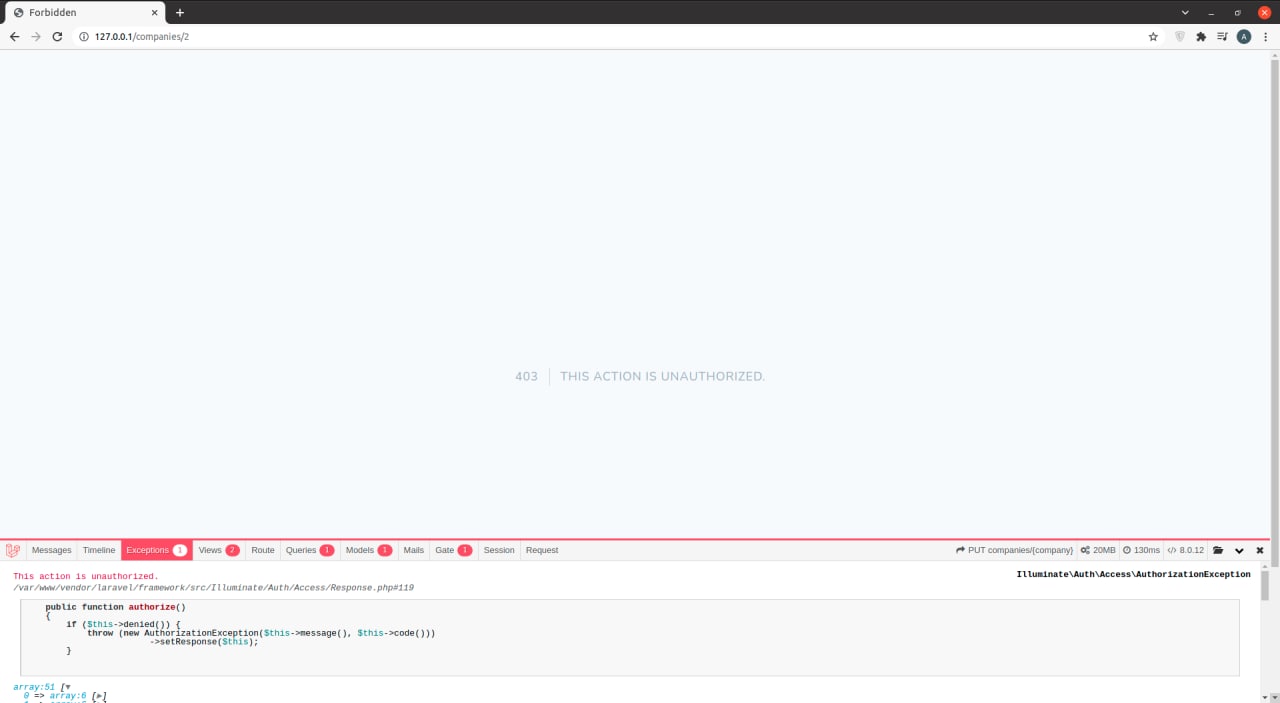
Task: Open debugbar storage folder icon
Action: coord(1218,550)
